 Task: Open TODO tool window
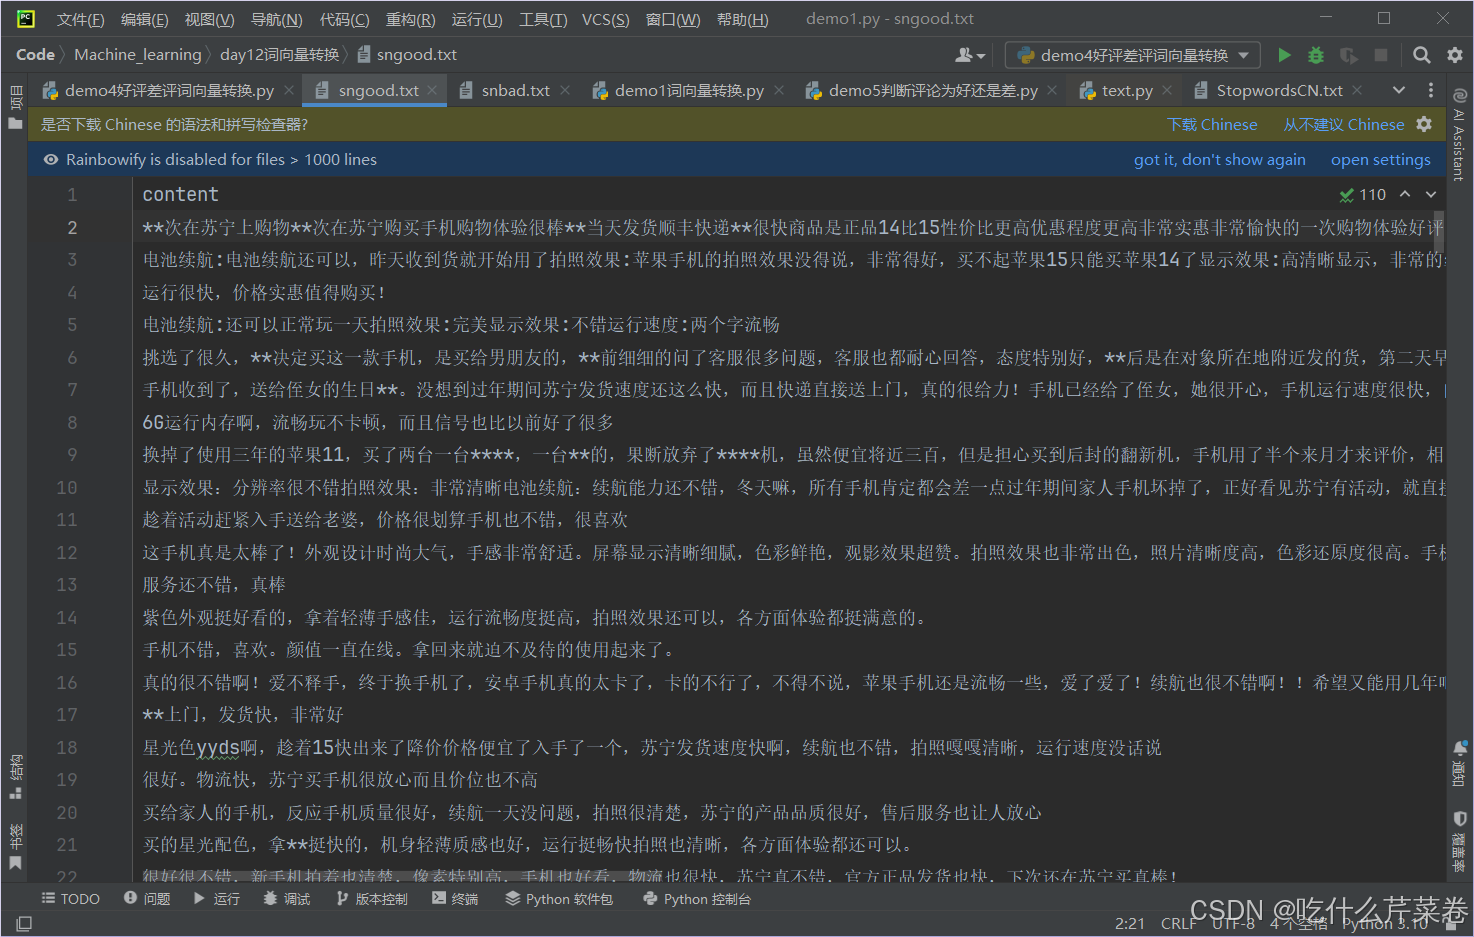click(71, 899)
